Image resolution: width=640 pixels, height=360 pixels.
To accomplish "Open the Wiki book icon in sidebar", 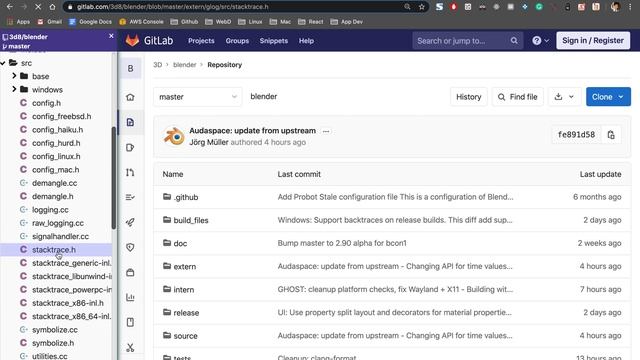I will tap(130, 322).
